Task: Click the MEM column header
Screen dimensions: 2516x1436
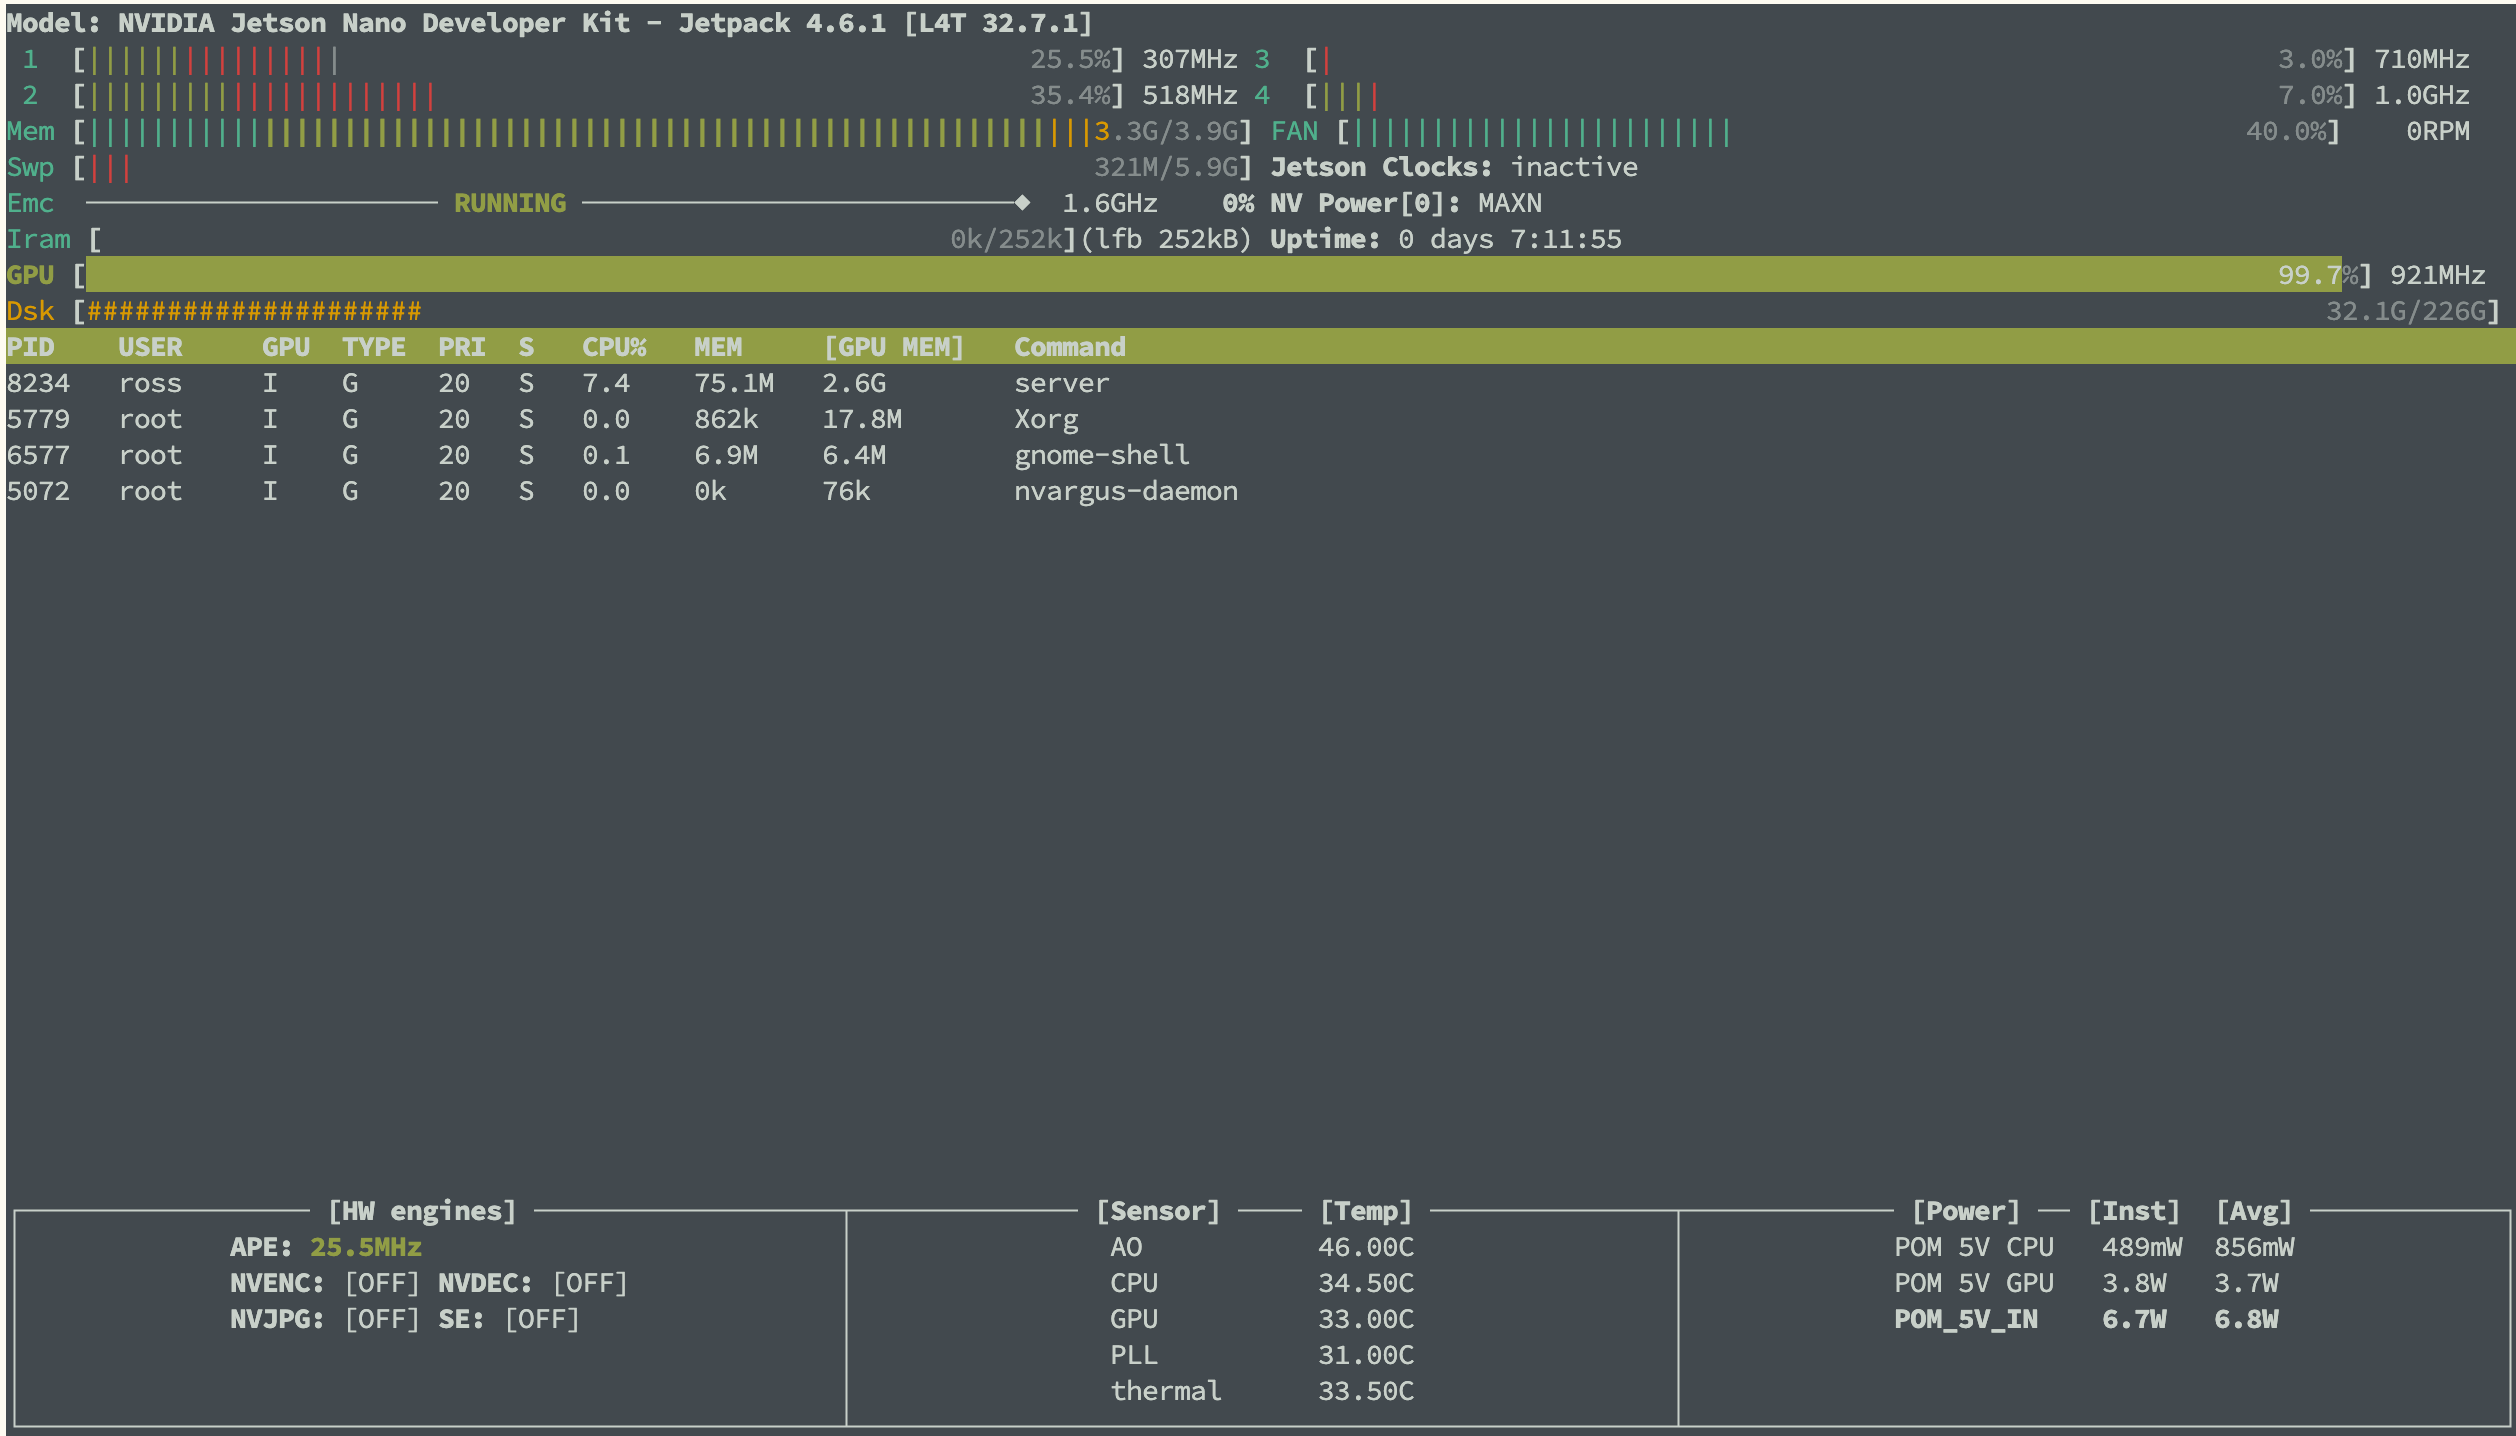Action: 718,347
